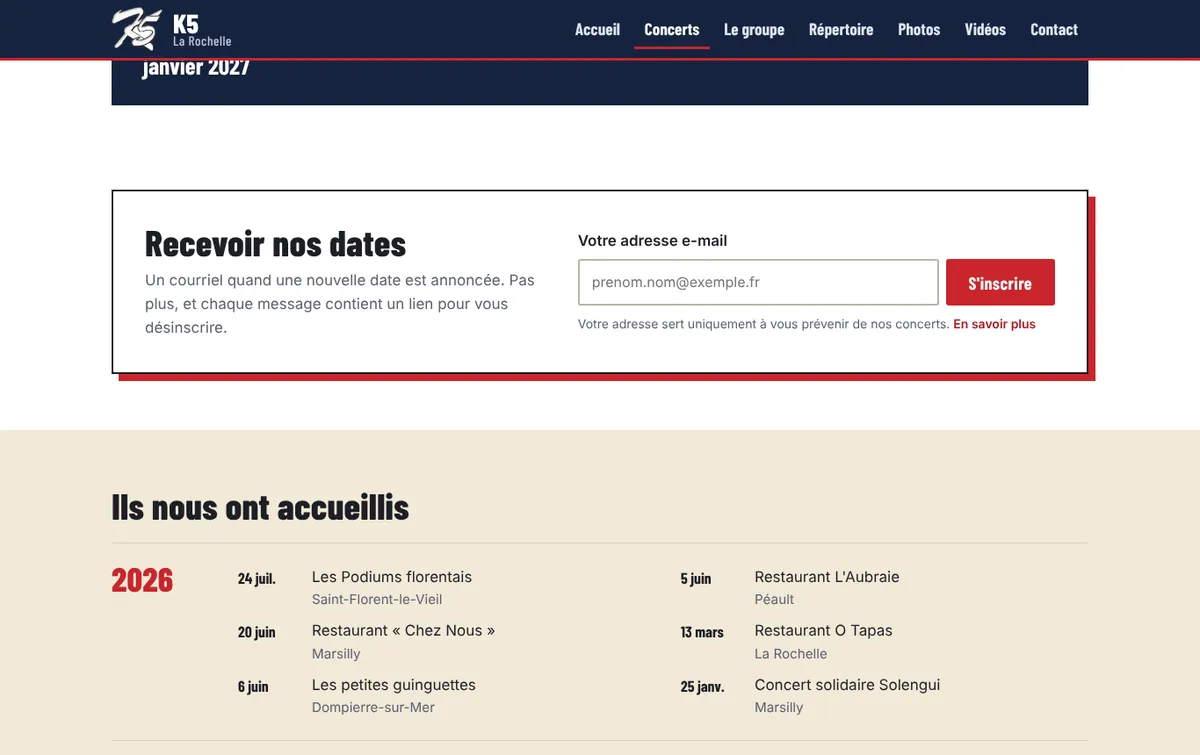
Task: Click the 24 juil. date
Action: click(256, 578)
